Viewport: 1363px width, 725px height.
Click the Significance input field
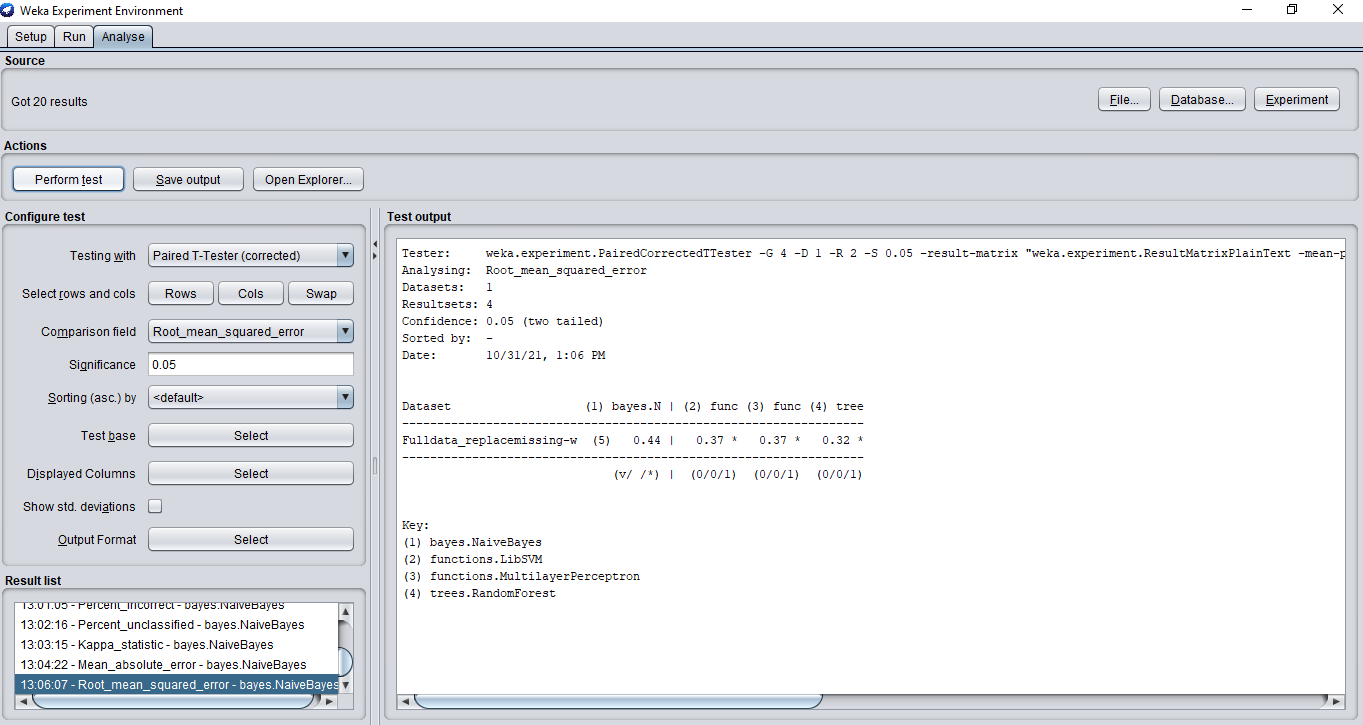coord(251,365)
